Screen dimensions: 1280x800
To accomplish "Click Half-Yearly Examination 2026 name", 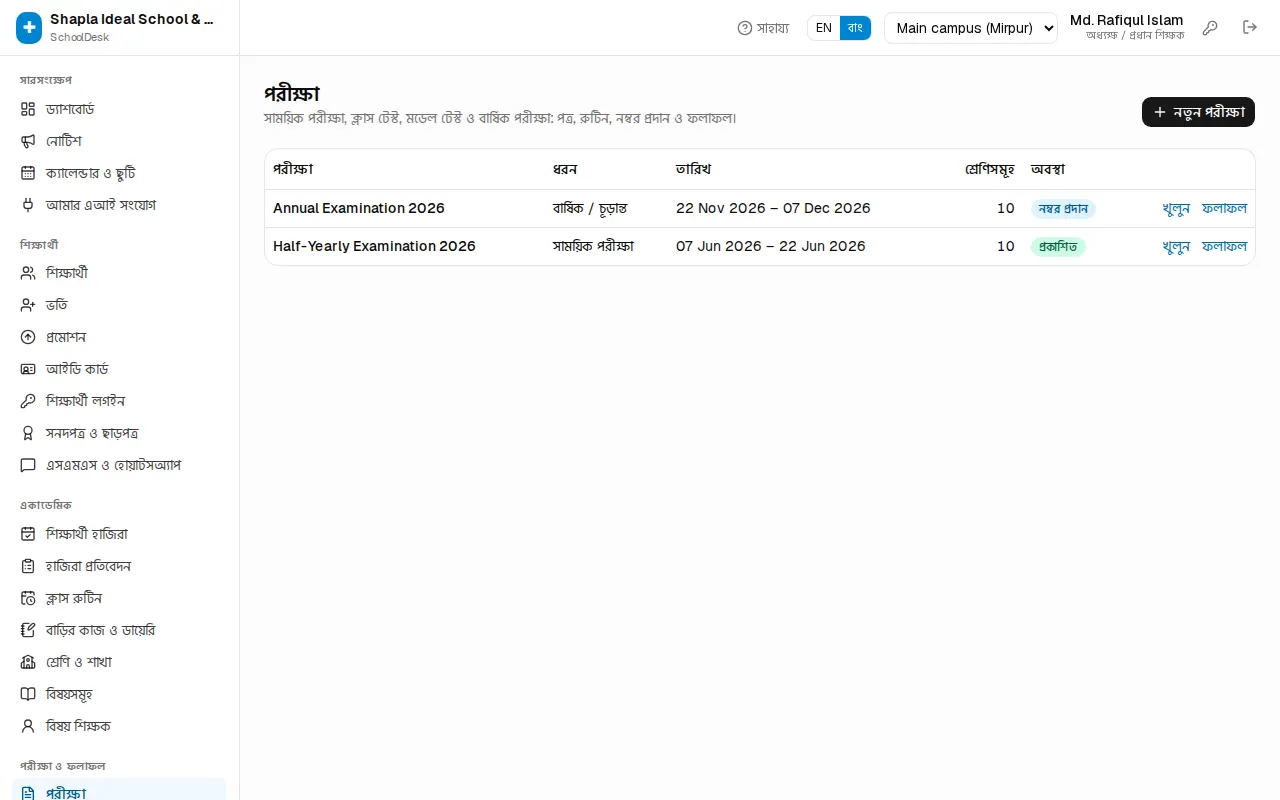I will (374, 246).
